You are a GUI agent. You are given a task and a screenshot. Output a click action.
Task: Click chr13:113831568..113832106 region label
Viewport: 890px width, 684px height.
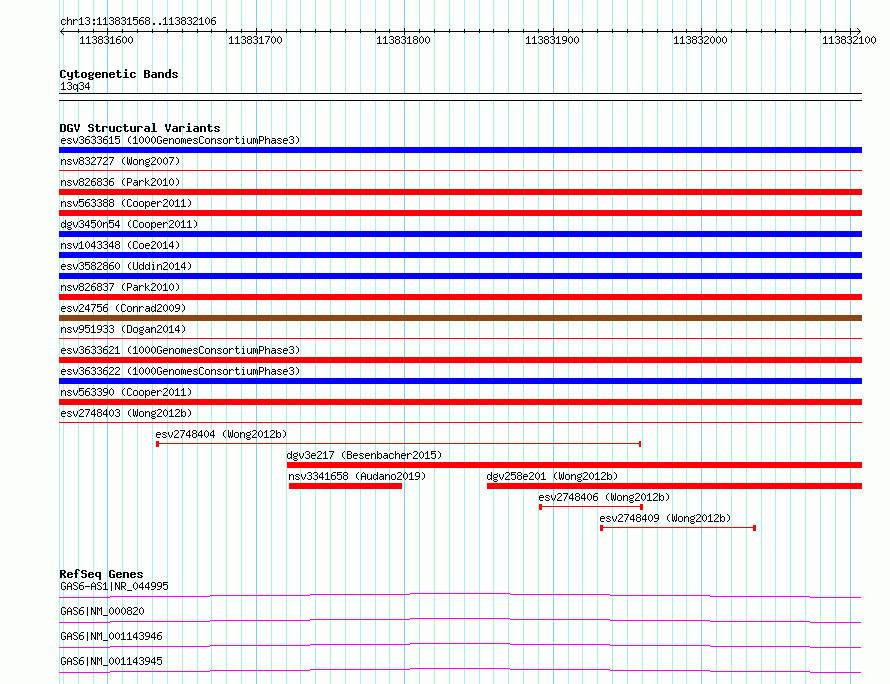coord(138,22)
